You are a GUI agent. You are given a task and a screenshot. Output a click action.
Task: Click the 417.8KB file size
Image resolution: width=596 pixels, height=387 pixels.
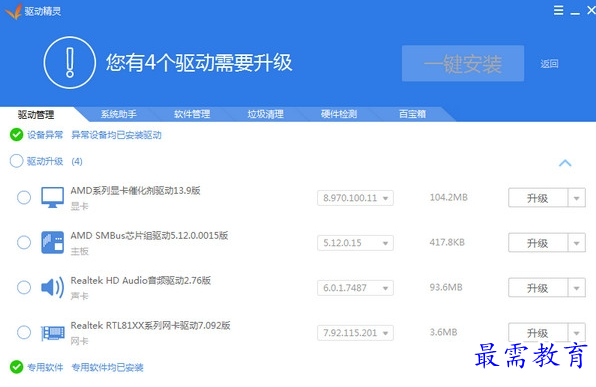pyautogui.click(x=447, y=242)
